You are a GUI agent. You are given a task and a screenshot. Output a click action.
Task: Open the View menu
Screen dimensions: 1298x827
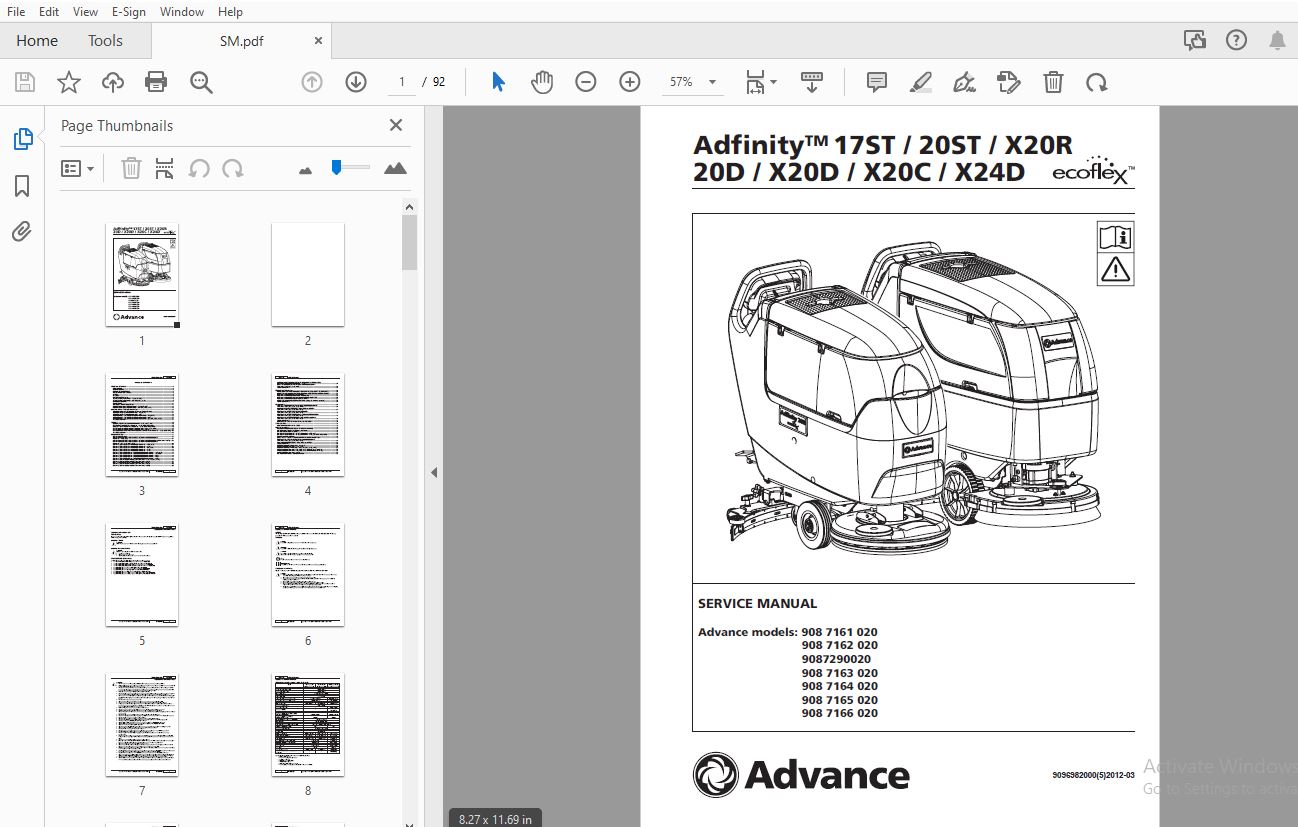[x=86, y=11]
